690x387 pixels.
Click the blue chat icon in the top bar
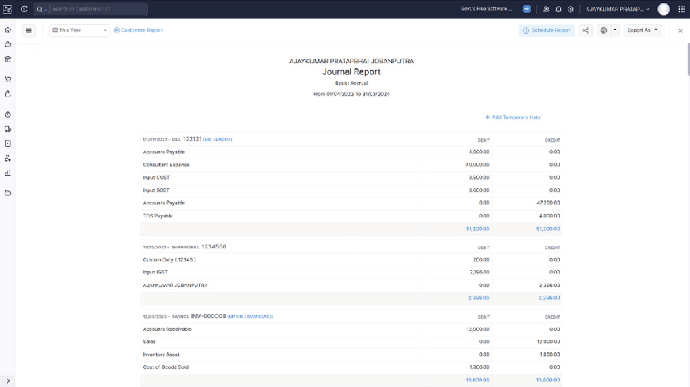[x=527, y=9]
